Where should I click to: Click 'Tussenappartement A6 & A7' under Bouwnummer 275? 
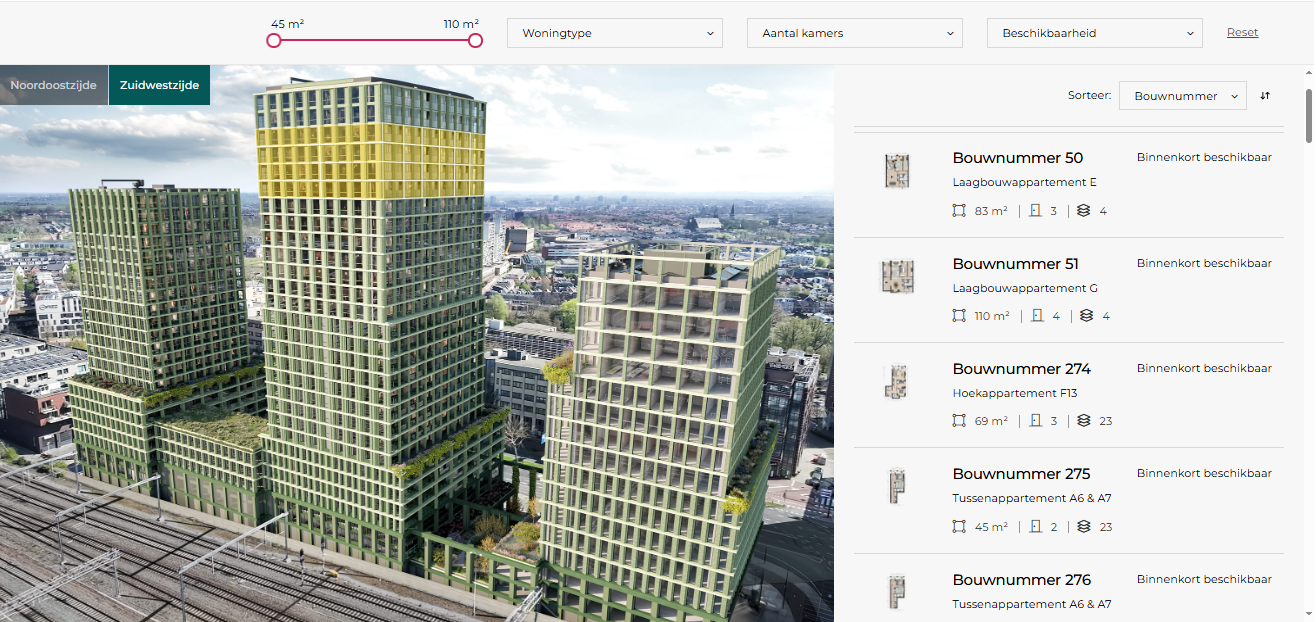click(1031, 498)
